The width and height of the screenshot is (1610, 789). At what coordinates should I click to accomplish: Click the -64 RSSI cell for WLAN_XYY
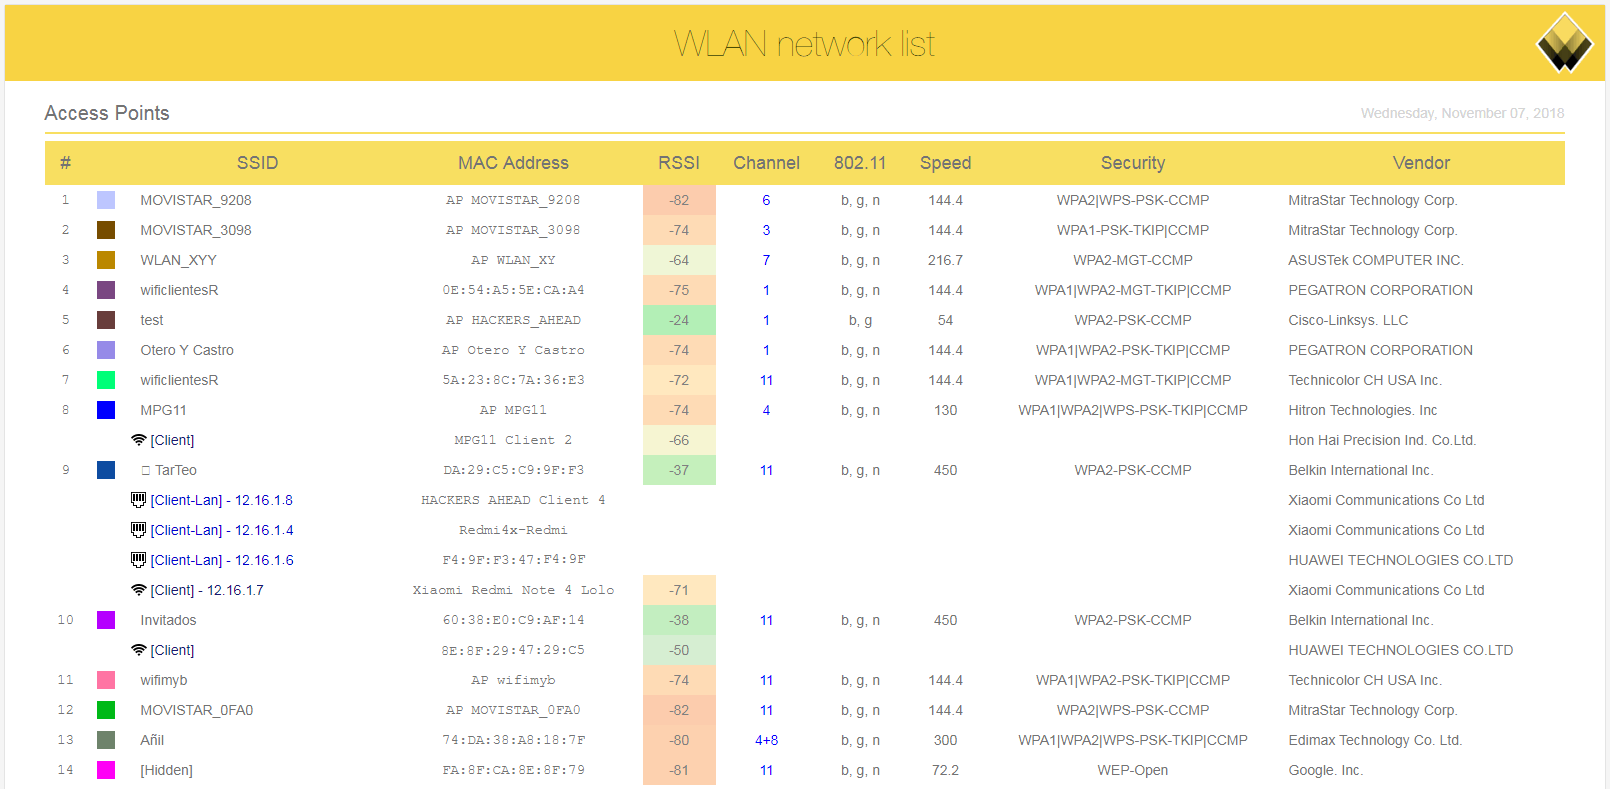[x=679, y=260]
